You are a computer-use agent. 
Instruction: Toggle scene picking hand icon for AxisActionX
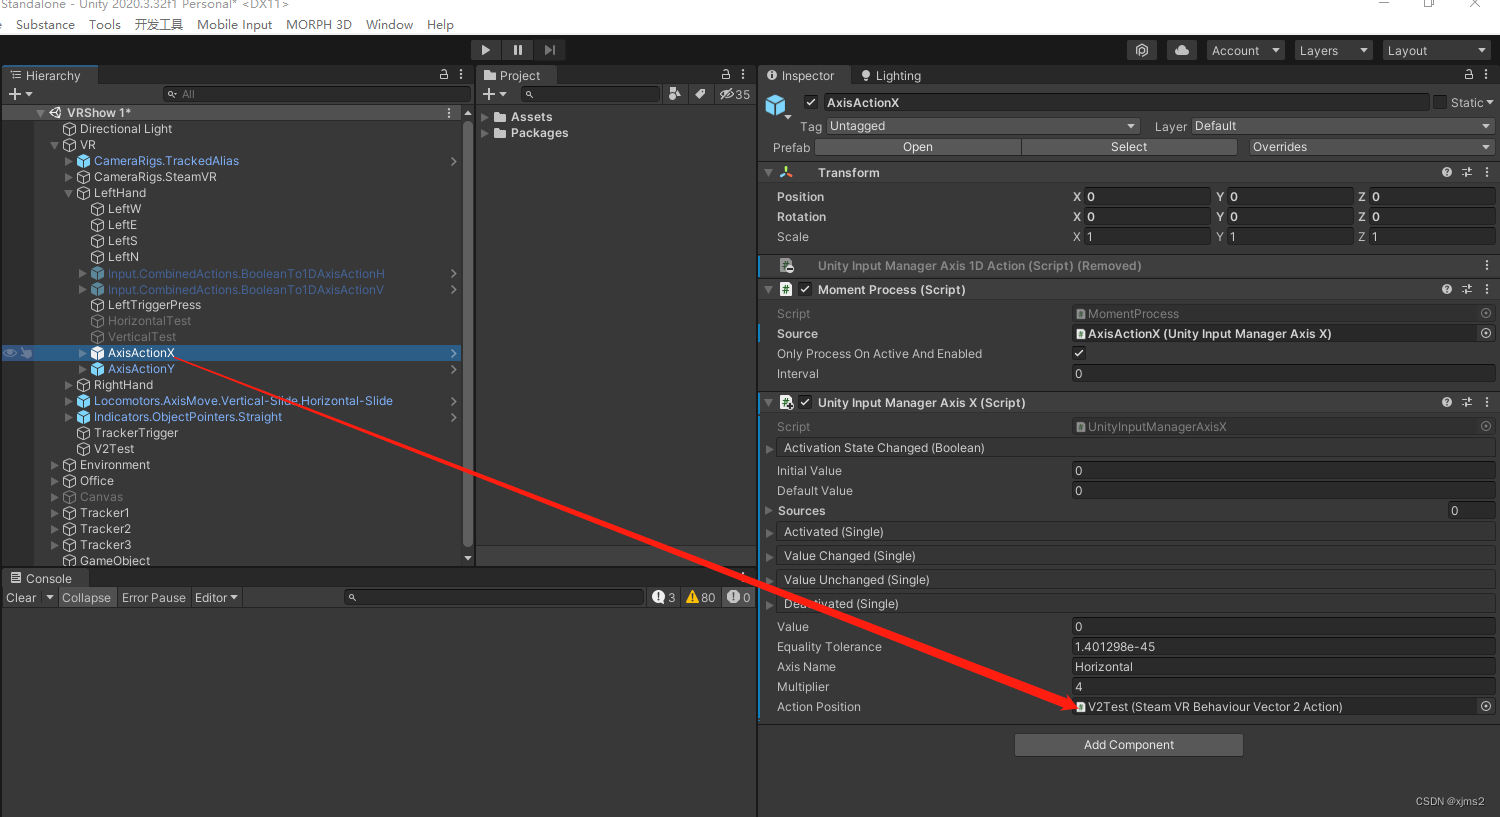click(26, 353)
